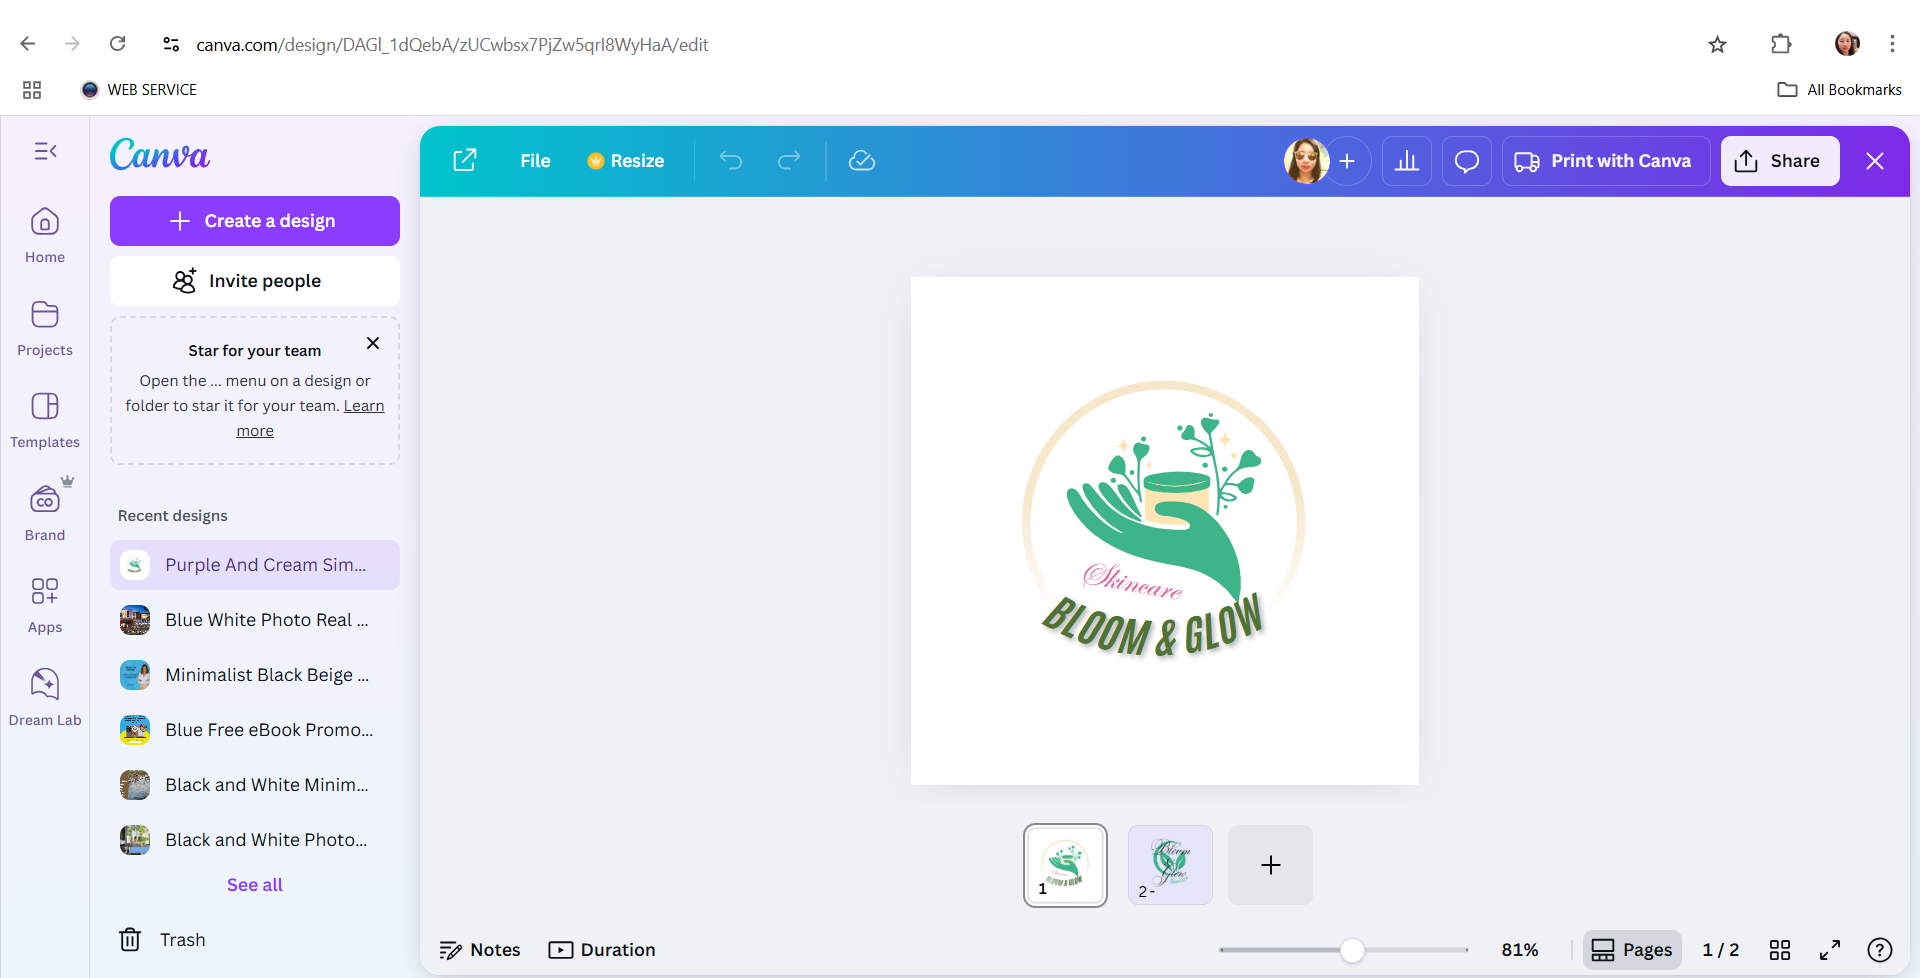Toggle the Pages view button
The width and height of the screenshot is (1920, 978).
(1632, 950)
